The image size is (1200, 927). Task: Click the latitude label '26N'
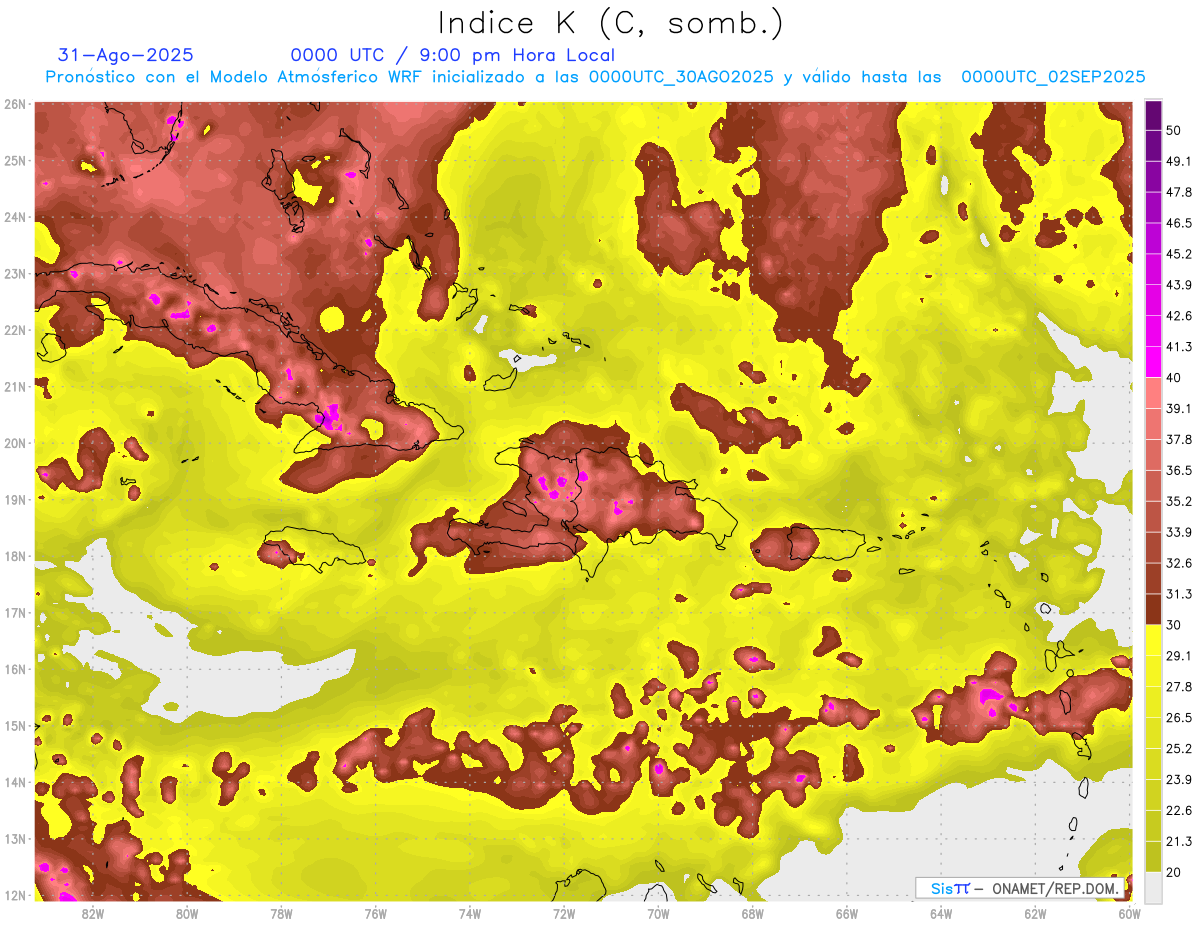pos(16,104)
